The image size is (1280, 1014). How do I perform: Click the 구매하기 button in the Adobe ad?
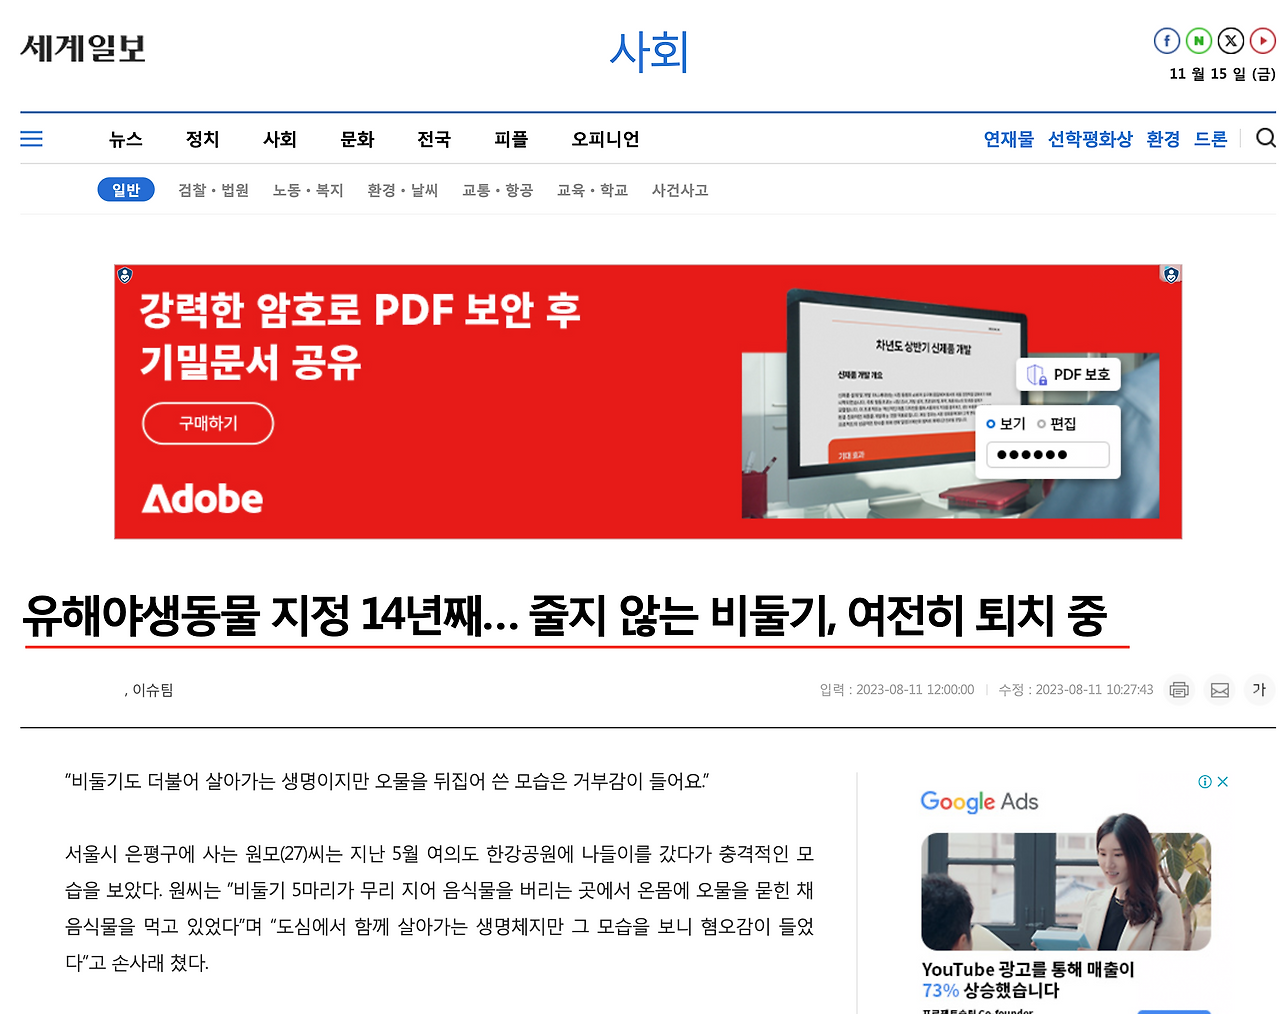pos(208,423)
